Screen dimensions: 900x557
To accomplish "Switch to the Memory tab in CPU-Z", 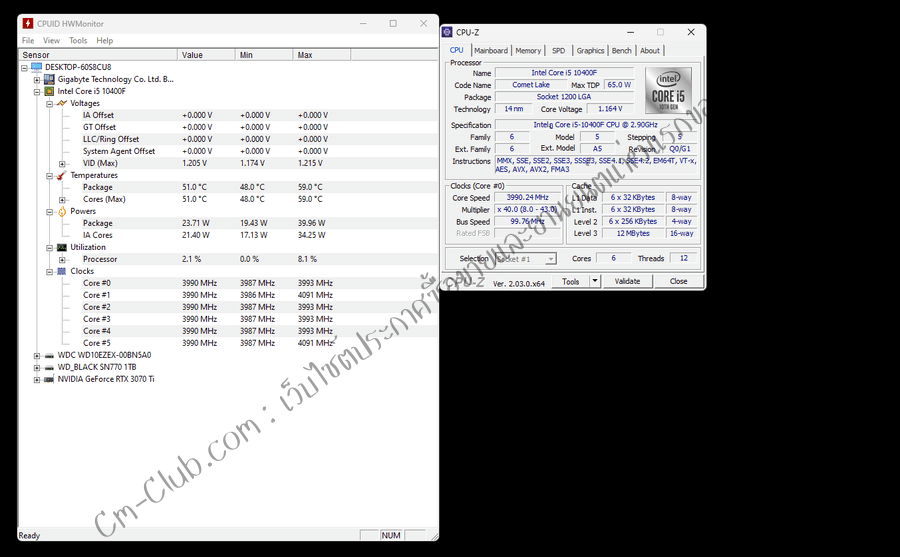I will [x=528, y=51].
